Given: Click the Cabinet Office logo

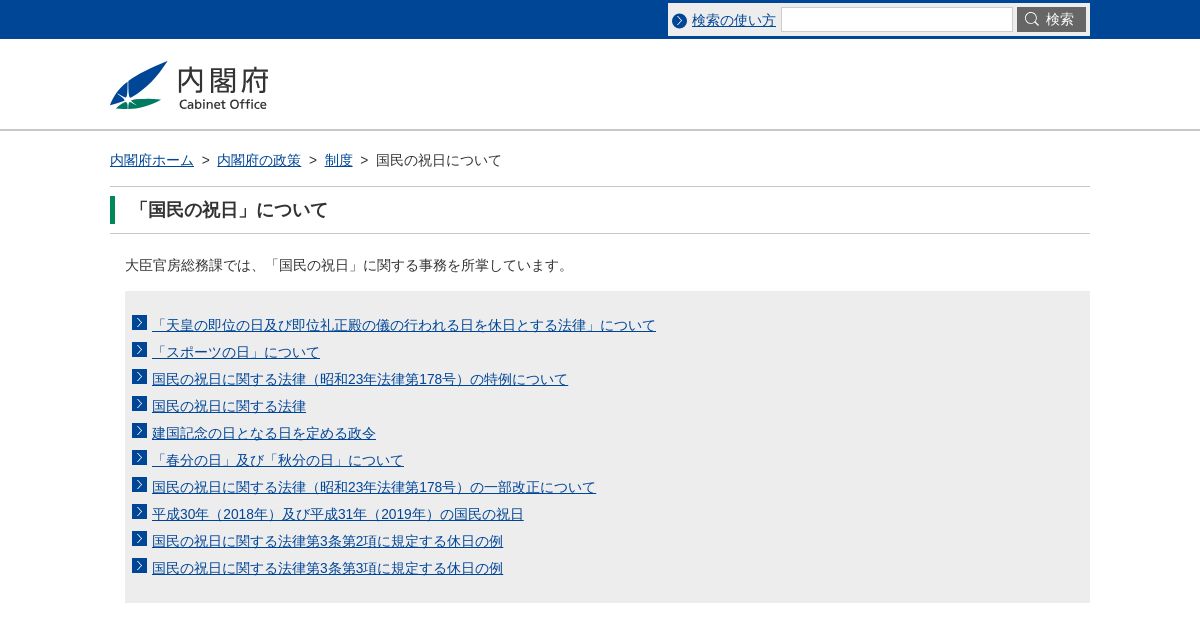Looking at the screenshot, I should coord(189,85).
